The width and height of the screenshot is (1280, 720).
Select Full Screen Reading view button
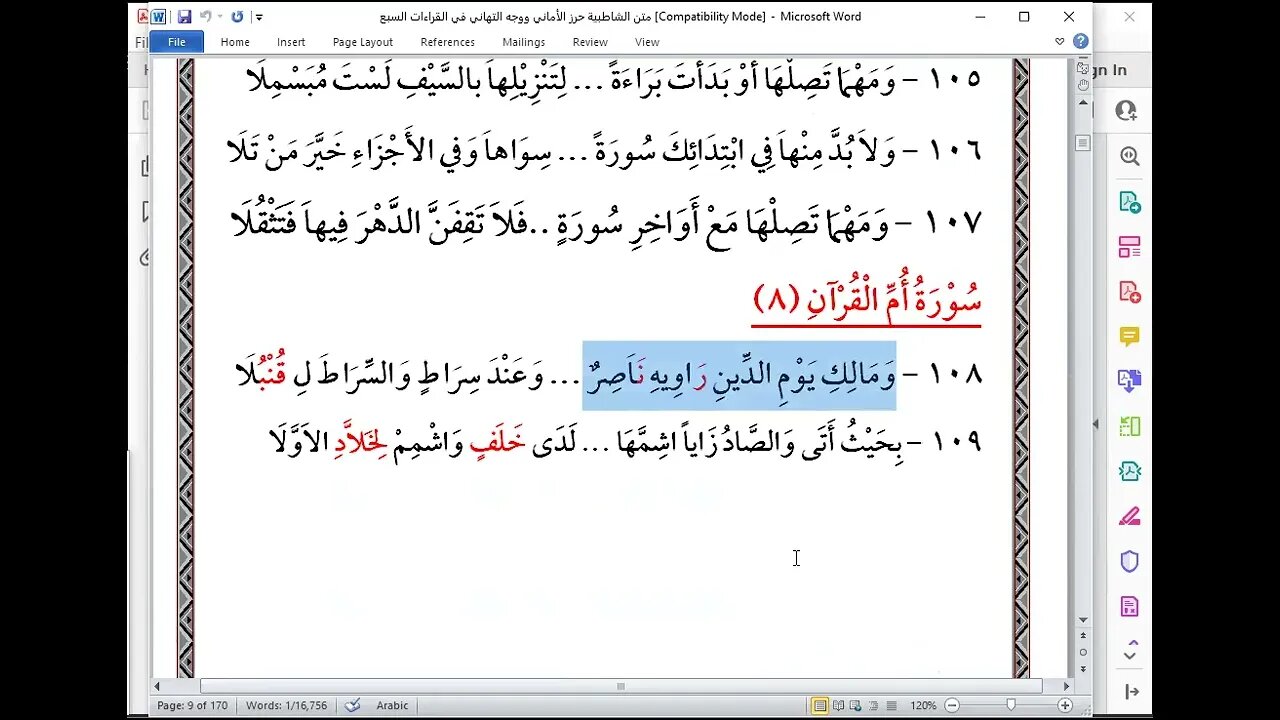point(838,705)
